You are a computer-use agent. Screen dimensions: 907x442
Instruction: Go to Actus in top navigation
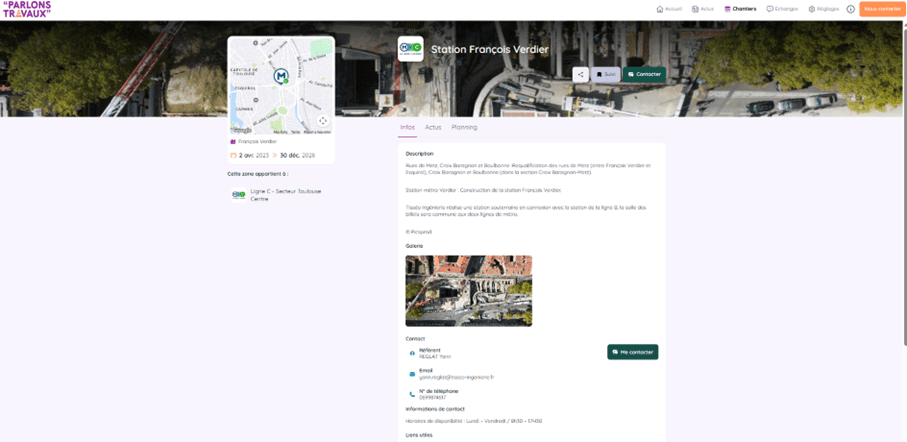[703, 9]
